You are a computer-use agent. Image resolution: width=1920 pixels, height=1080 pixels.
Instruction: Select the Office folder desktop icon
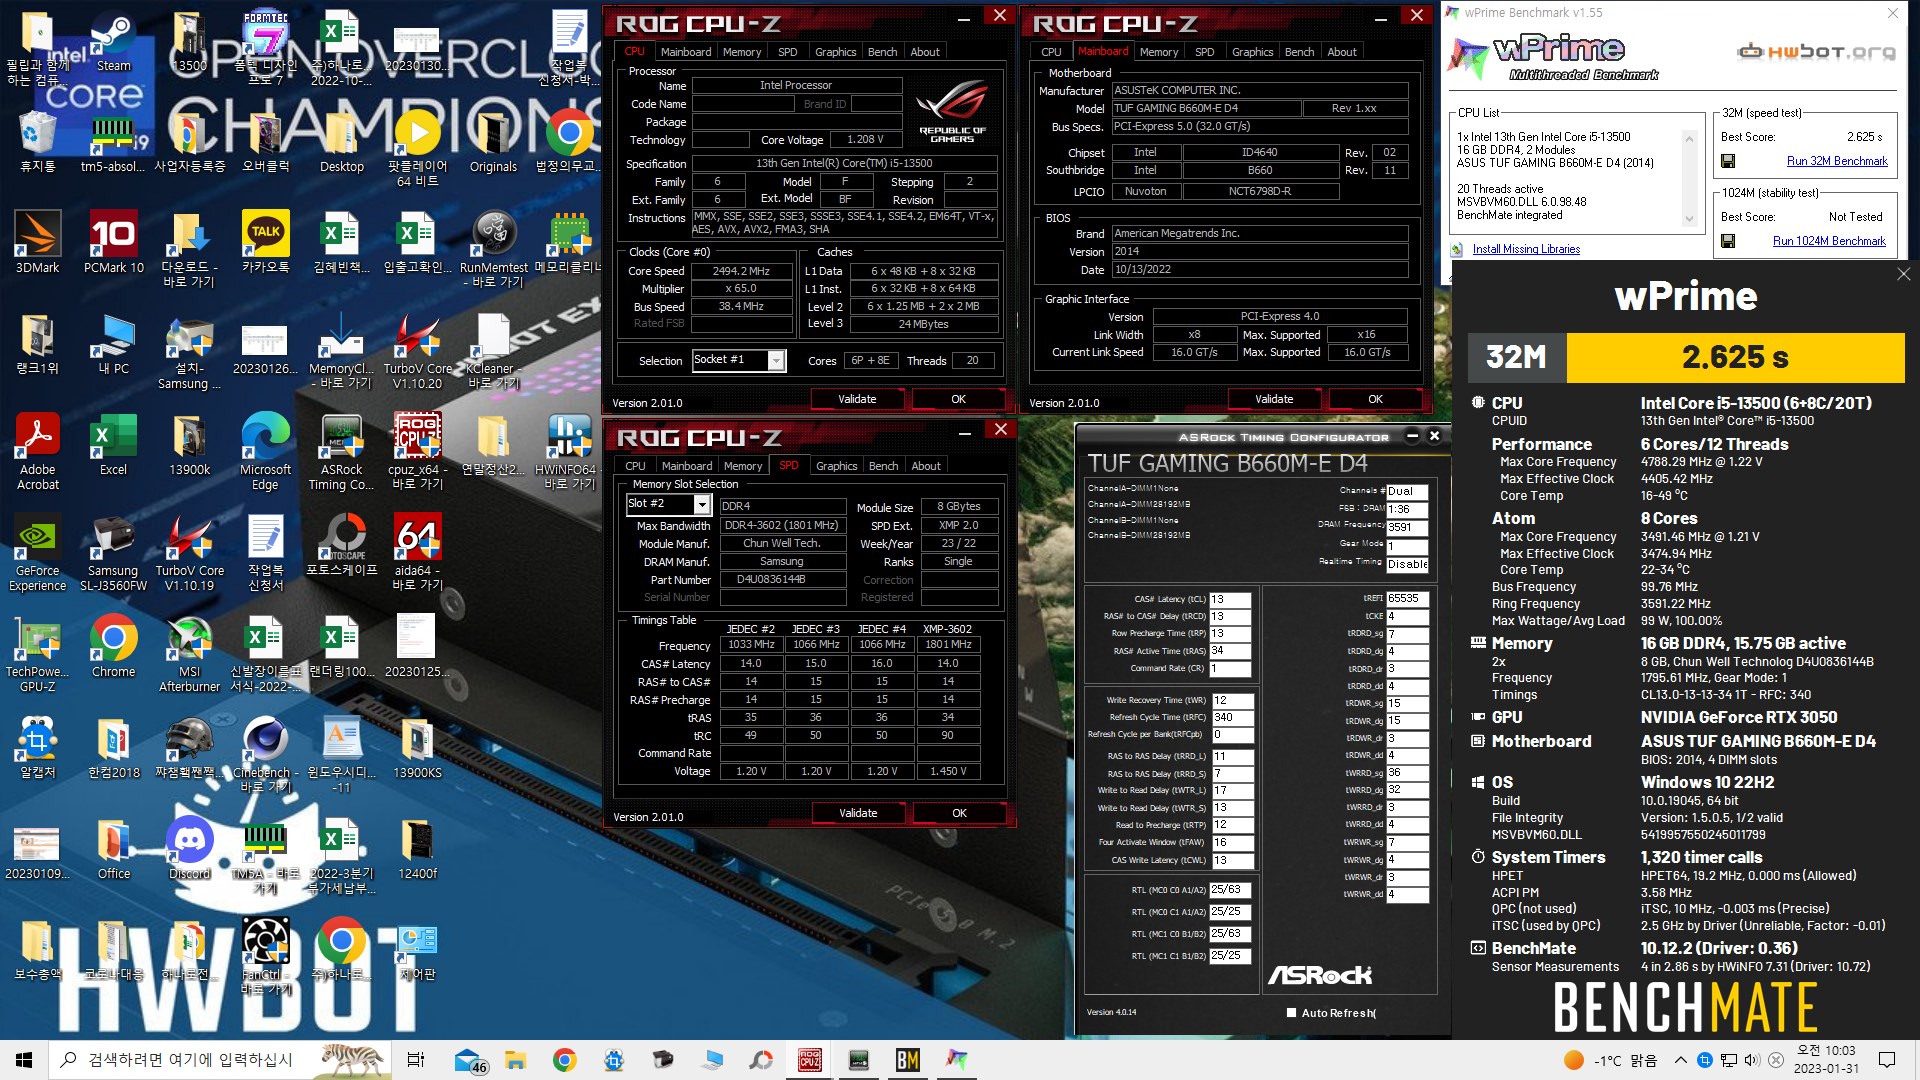113,848
